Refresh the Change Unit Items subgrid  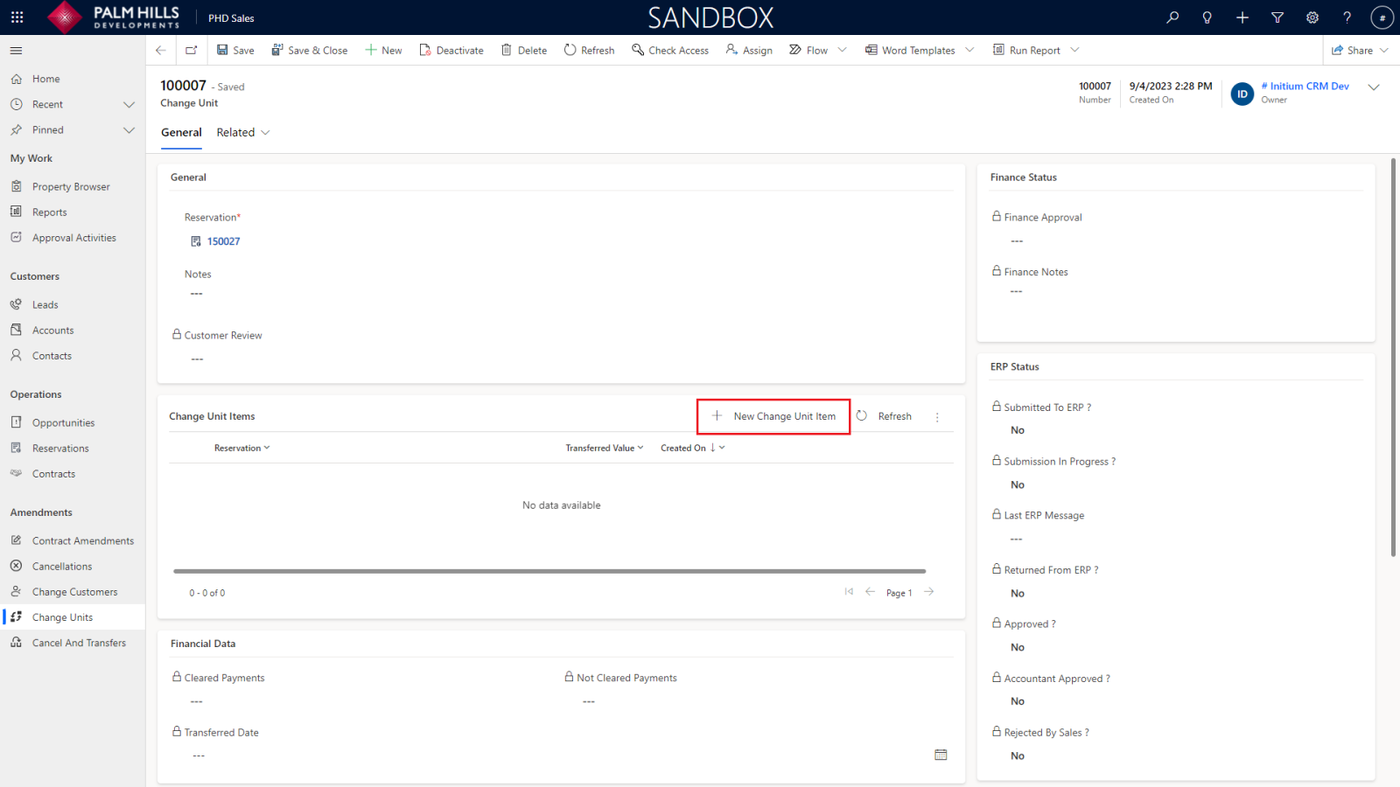[884, 416]
